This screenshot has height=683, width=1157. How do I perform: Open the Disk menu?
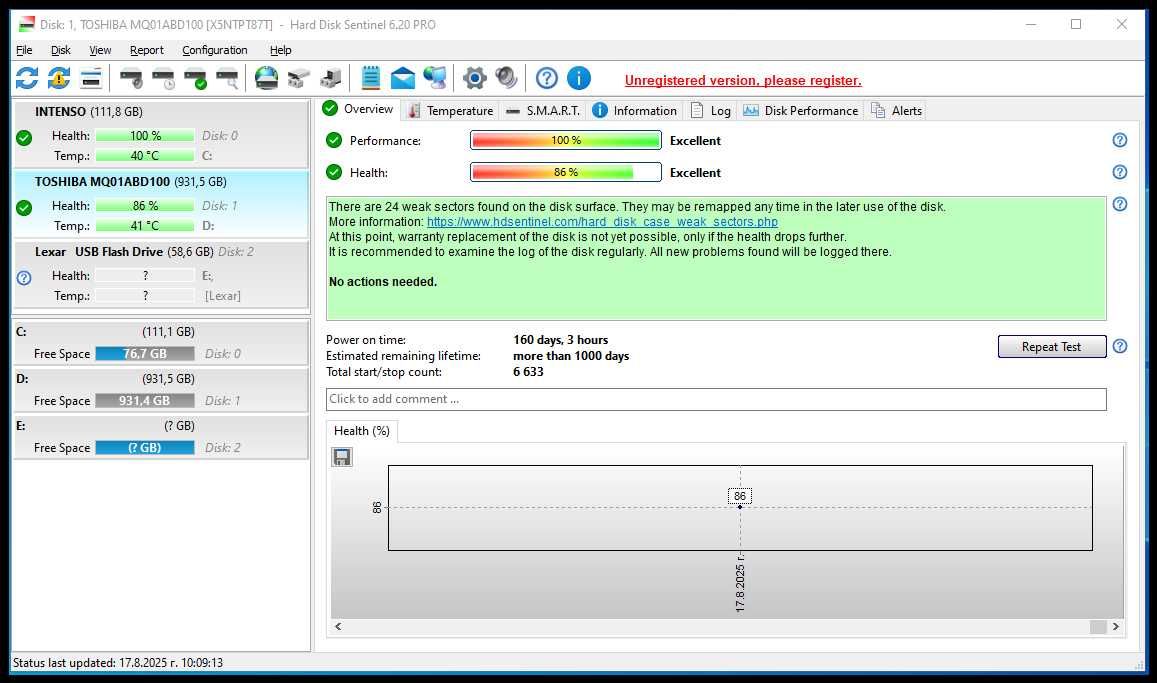(x=61, y=50)
